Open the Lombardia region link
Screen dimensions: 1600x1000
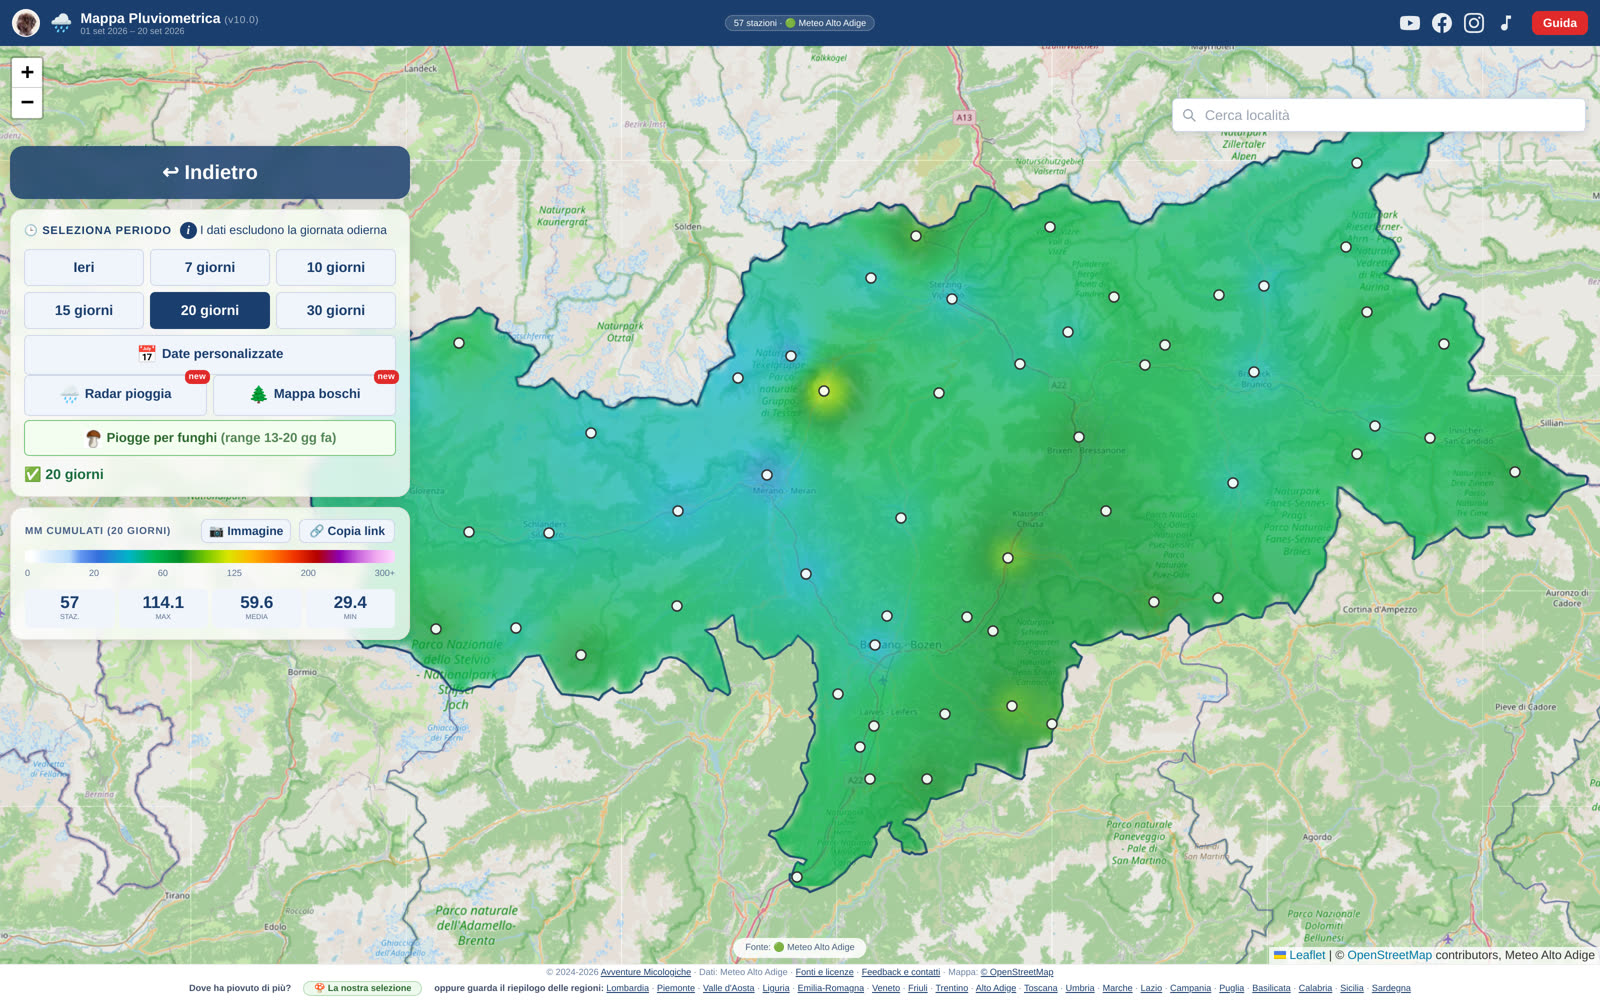point(627,988)
